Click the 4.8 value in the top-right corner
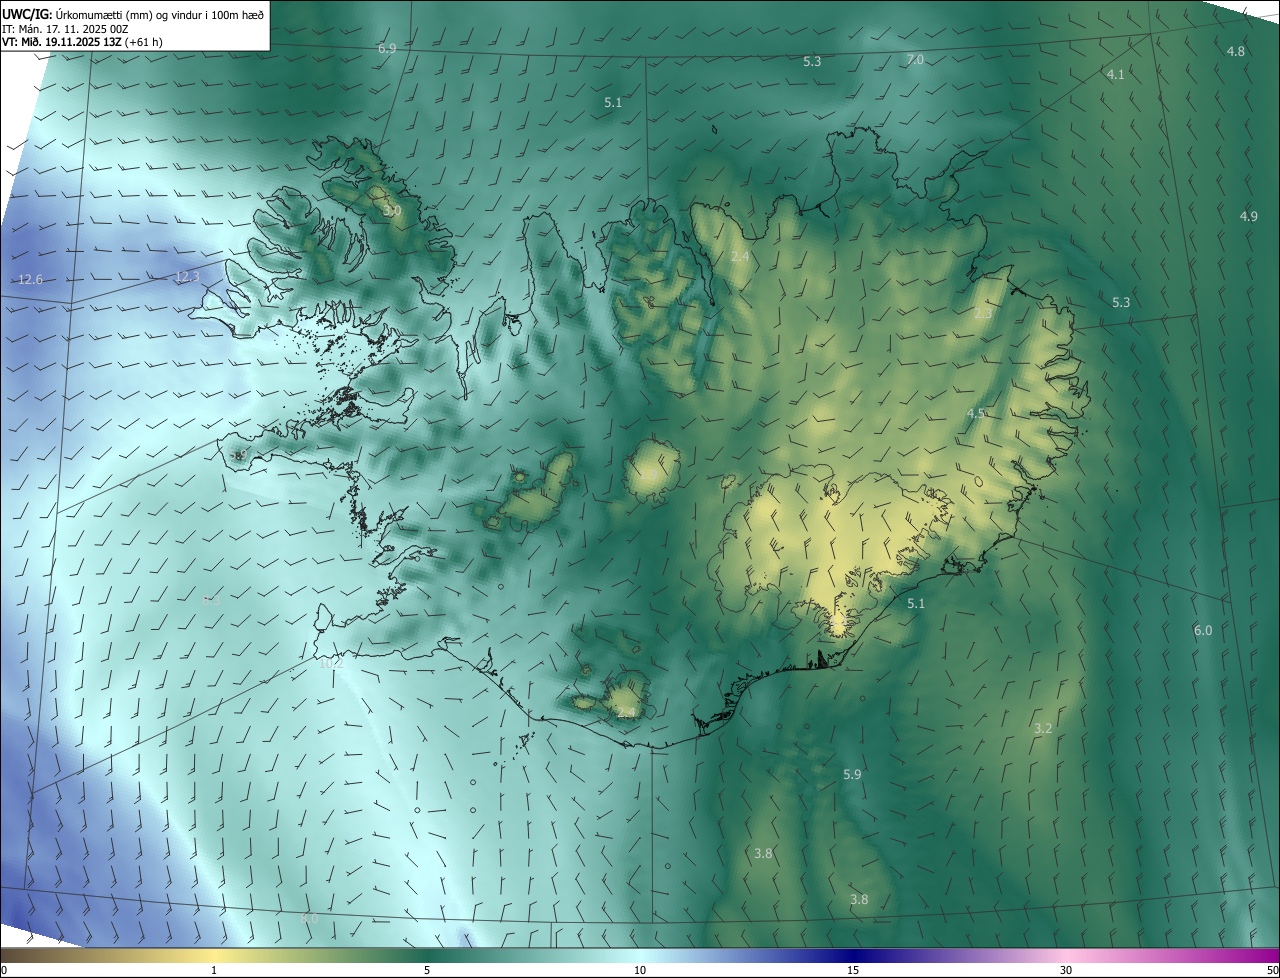 pyautogui.click(x=1236, y=51)
